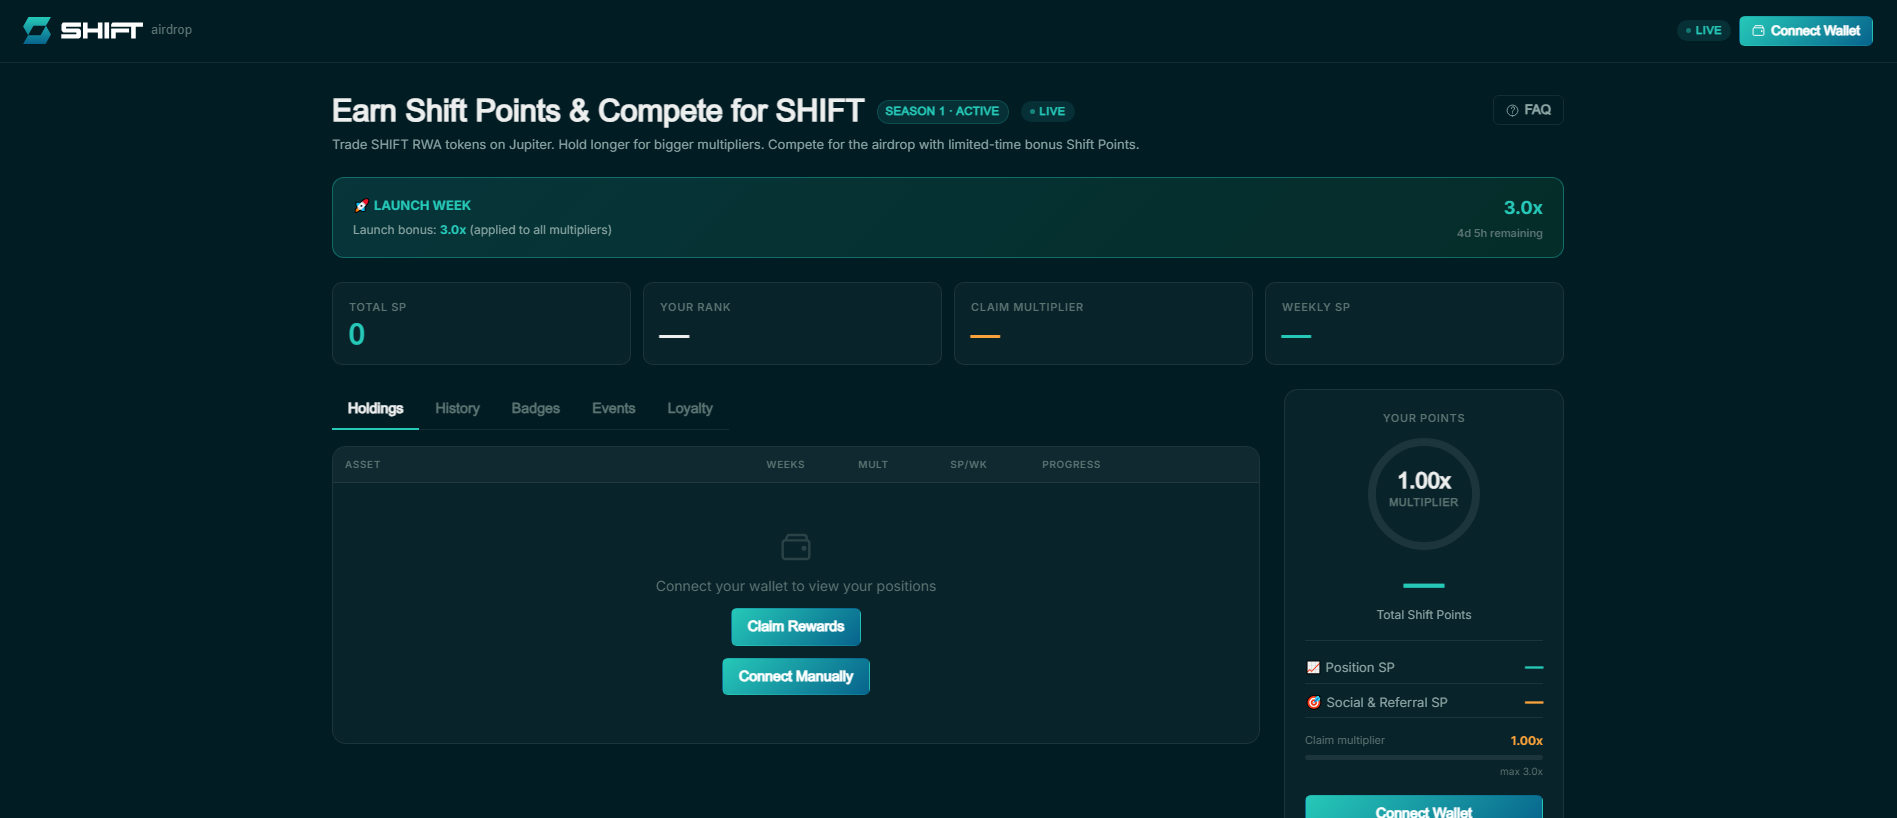
Task: Click the empty wallet icon in holdings
Action: pos(796,547)
